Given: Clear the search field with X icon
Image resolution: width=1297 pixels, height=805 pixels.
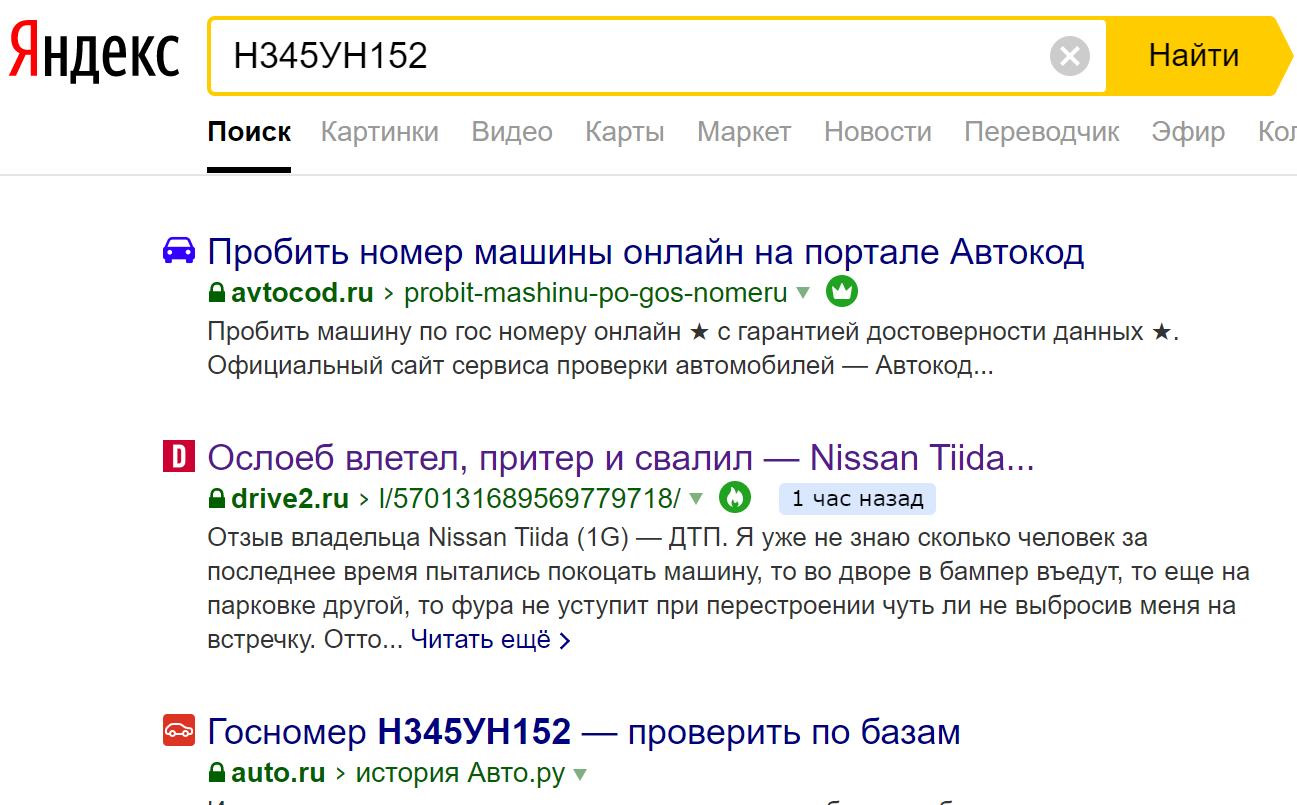Looking at the screenshot, I should point(1069,56).
